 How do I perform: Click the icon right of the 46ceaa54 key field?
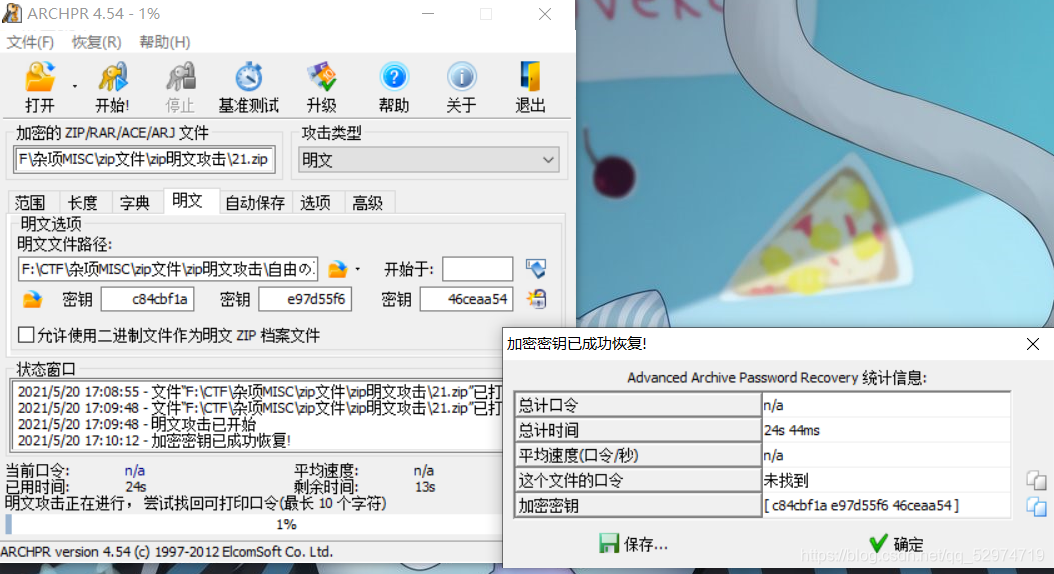pyautogui.click(x=536, y=298)
